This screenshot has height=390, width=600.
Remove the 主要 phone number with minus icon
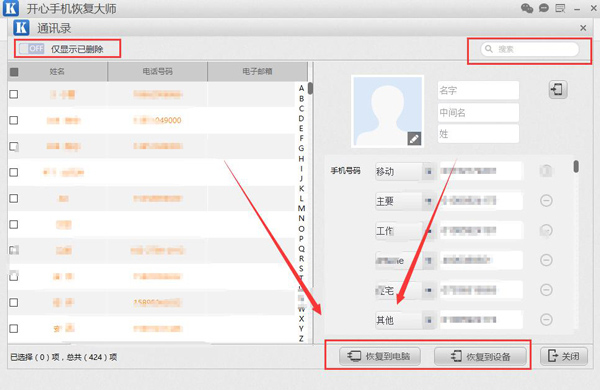546,201
